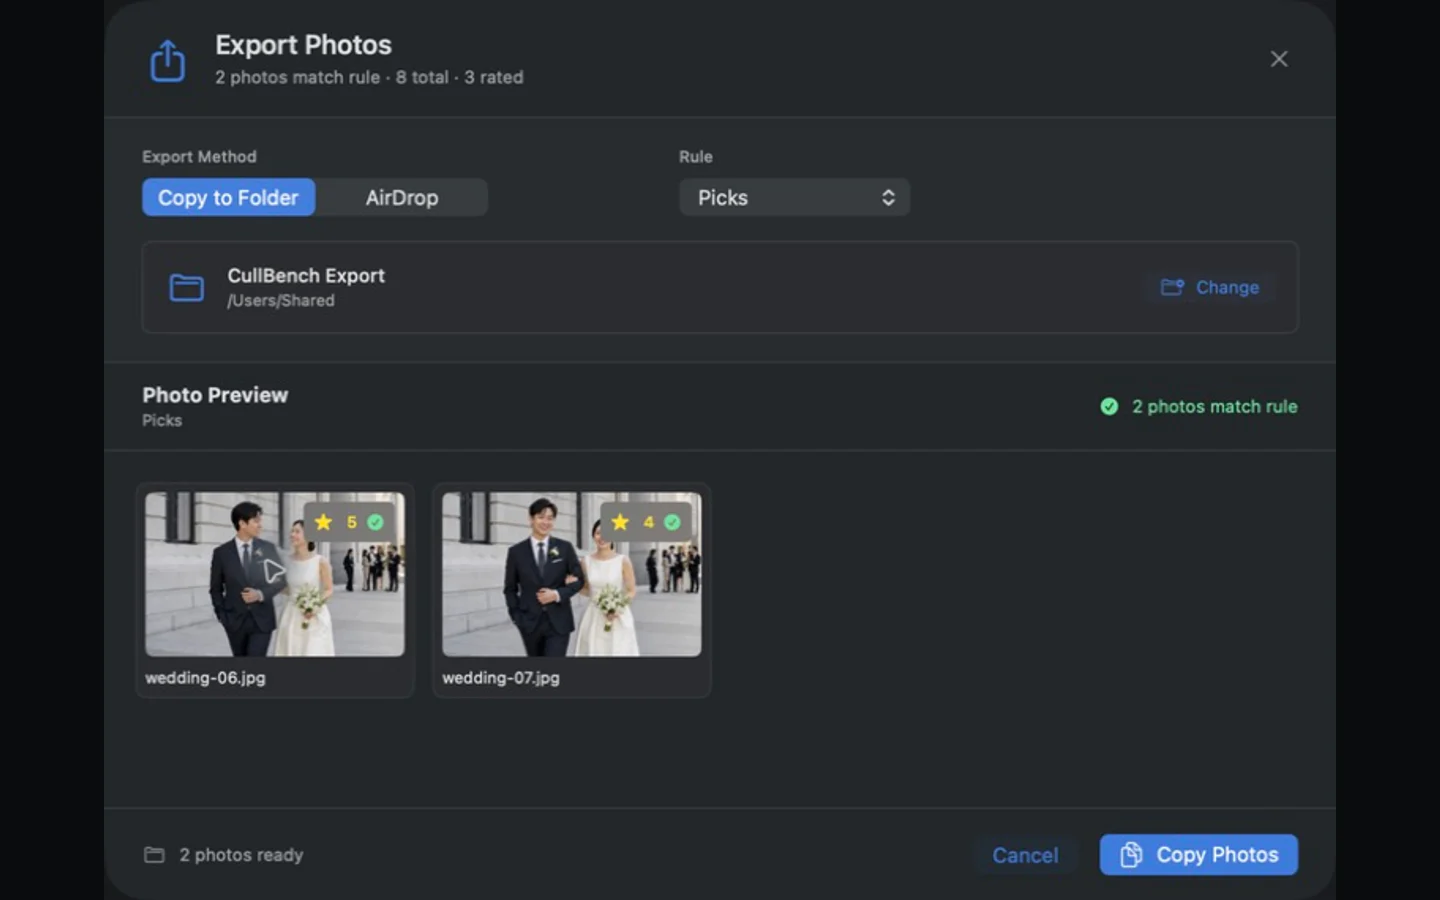Image resolution: width=1440 pixels, height=900 pixels.
Task: Select the wedding-06.jpg thumbnail
Action: (275, 574)
